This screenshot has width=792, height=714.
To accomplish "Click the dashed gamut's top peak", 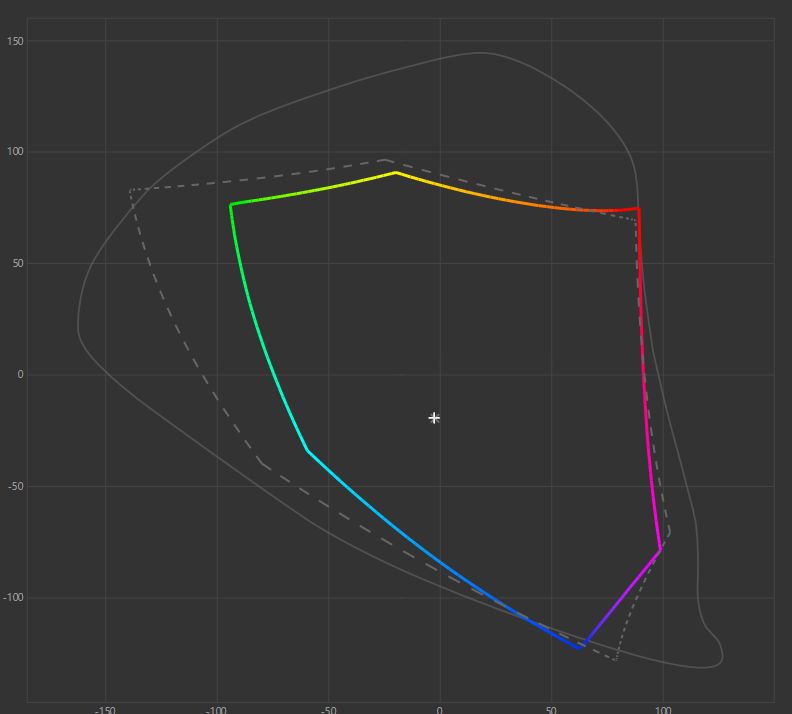I will click(386, 159).
